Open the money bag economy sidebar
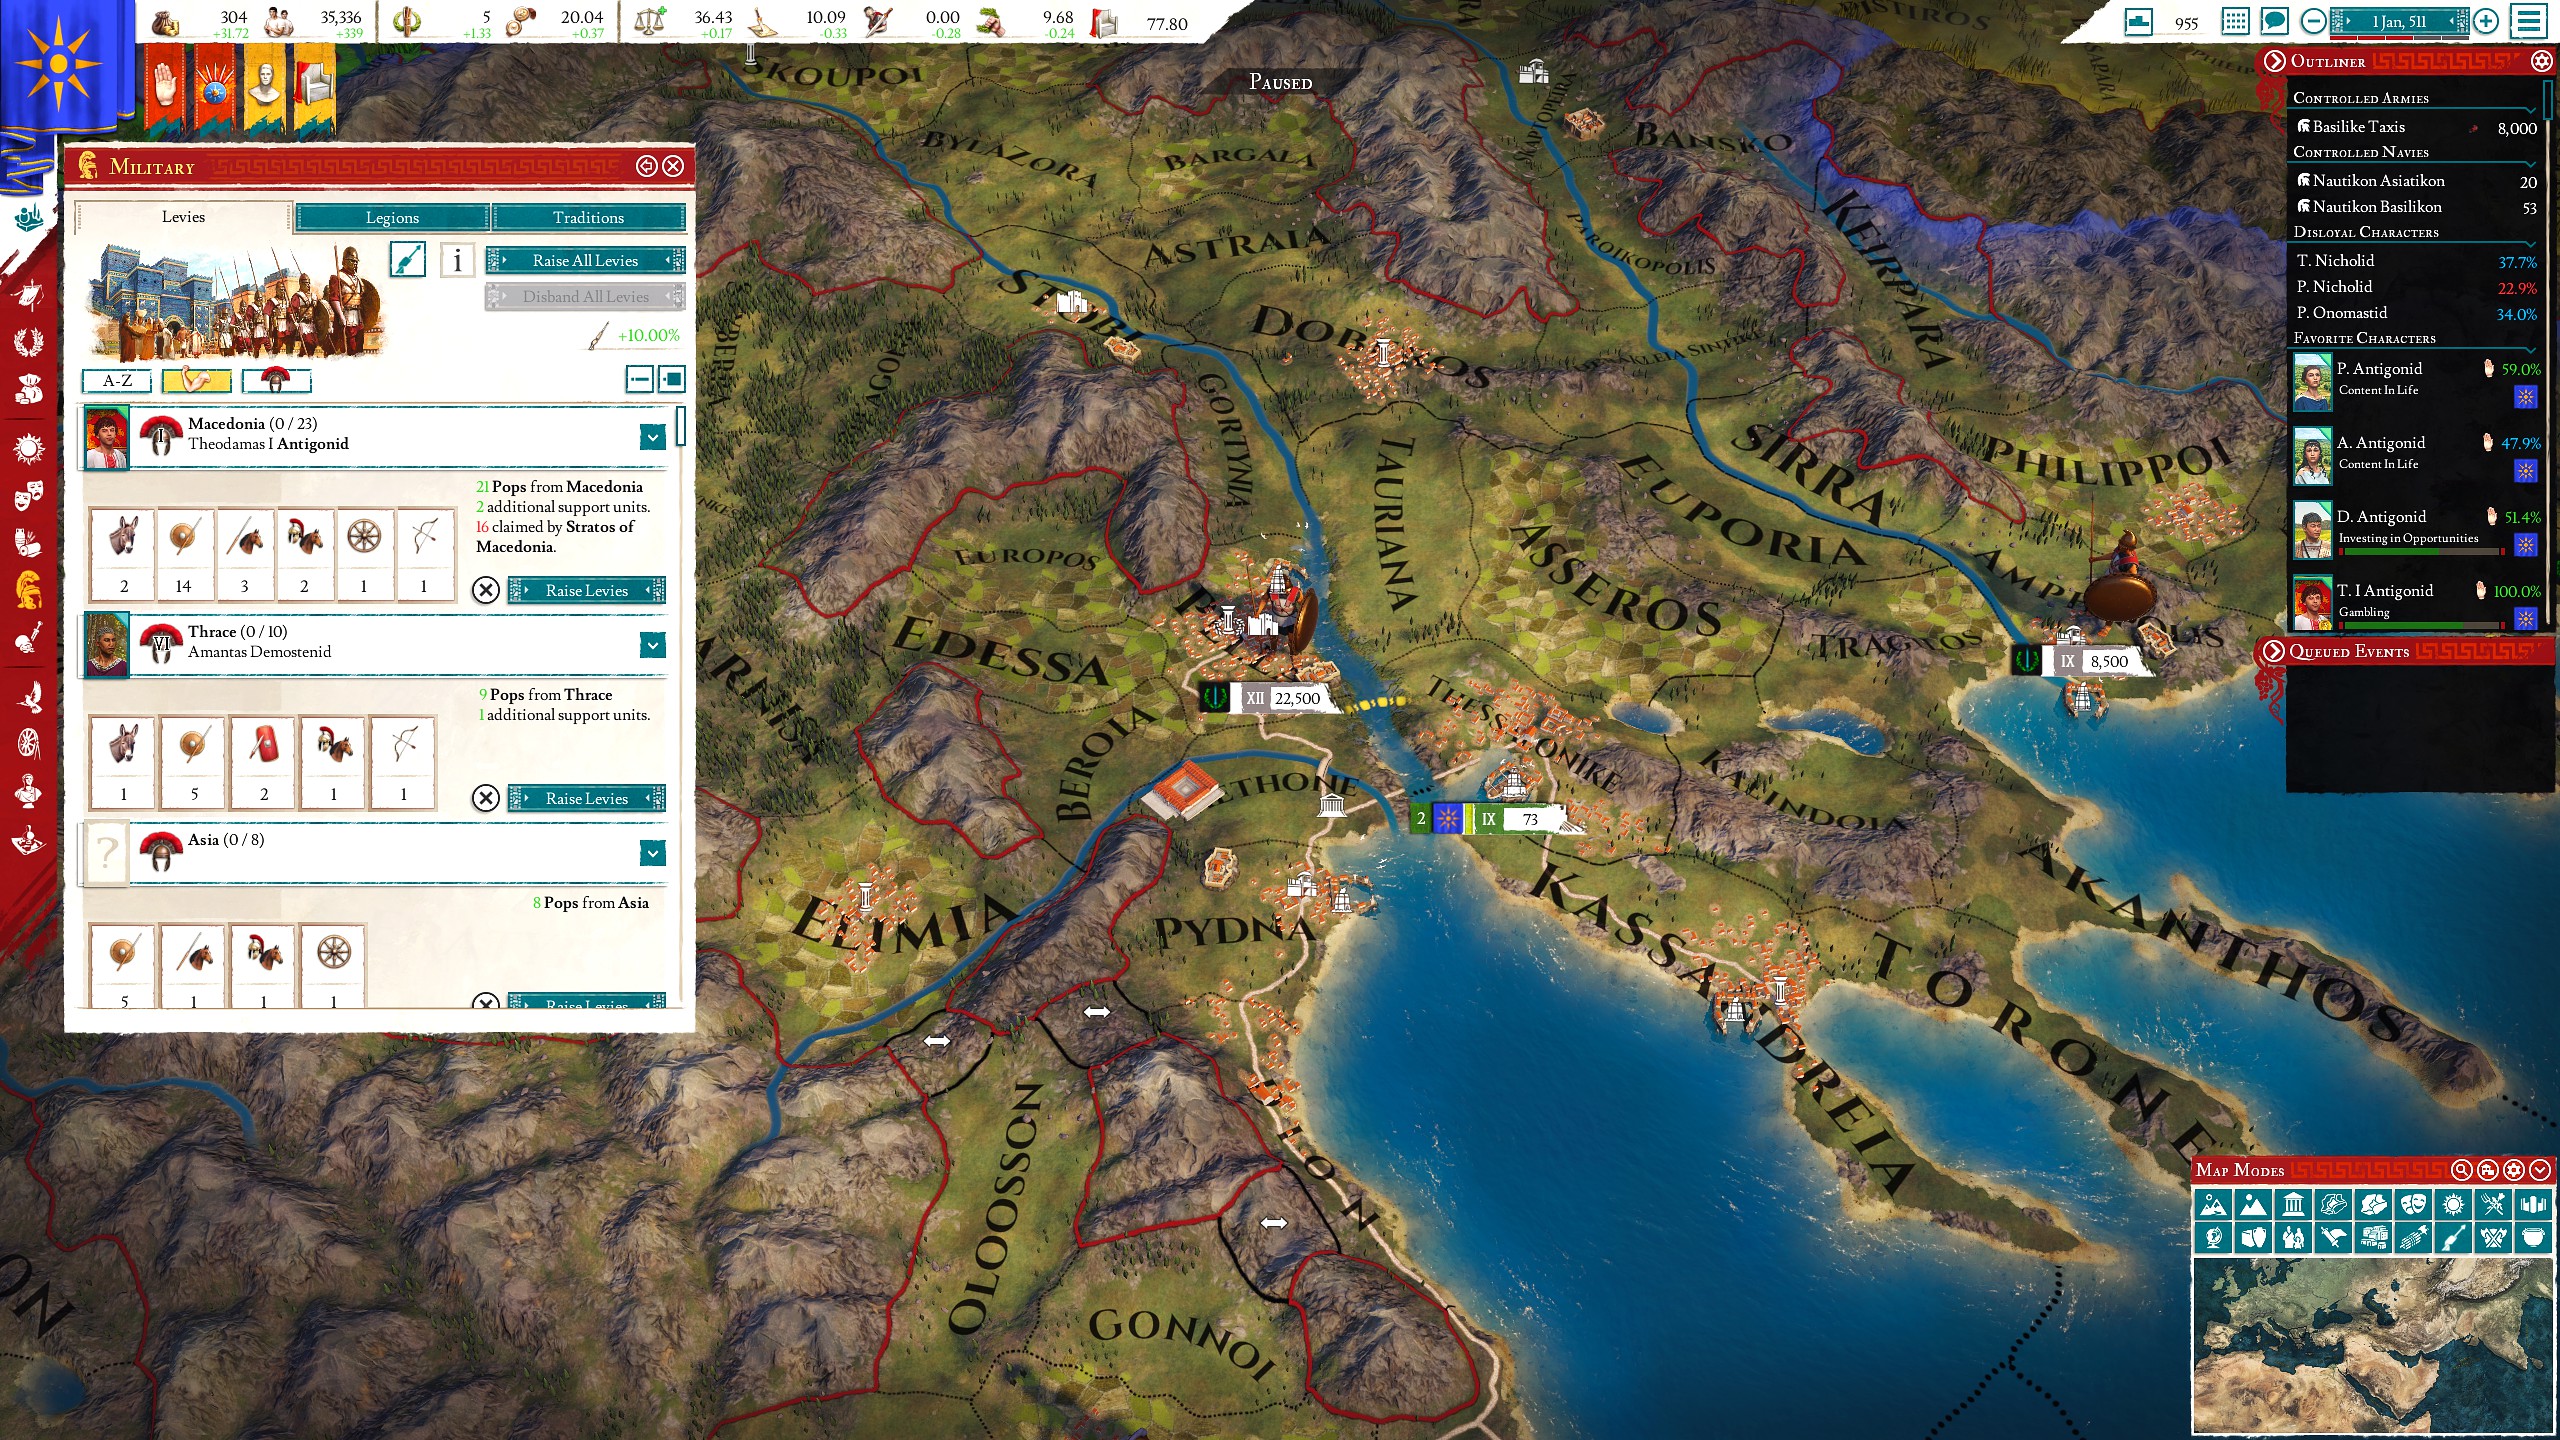This screenshot has height=1440, width=2560. point(28,390)
